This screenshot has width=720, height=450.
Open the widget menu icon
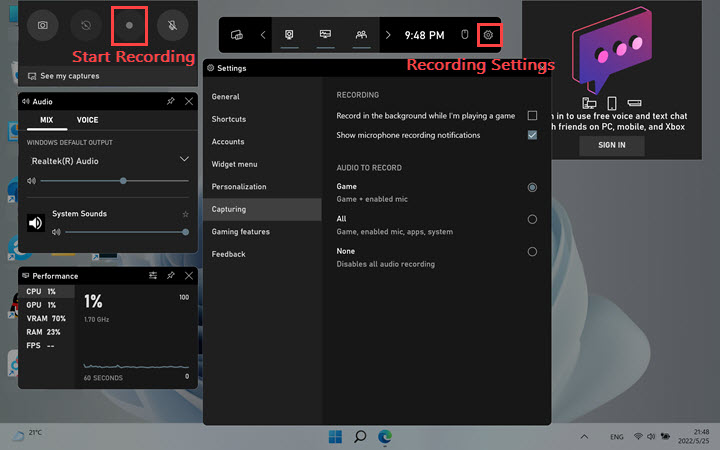[237, 34]
